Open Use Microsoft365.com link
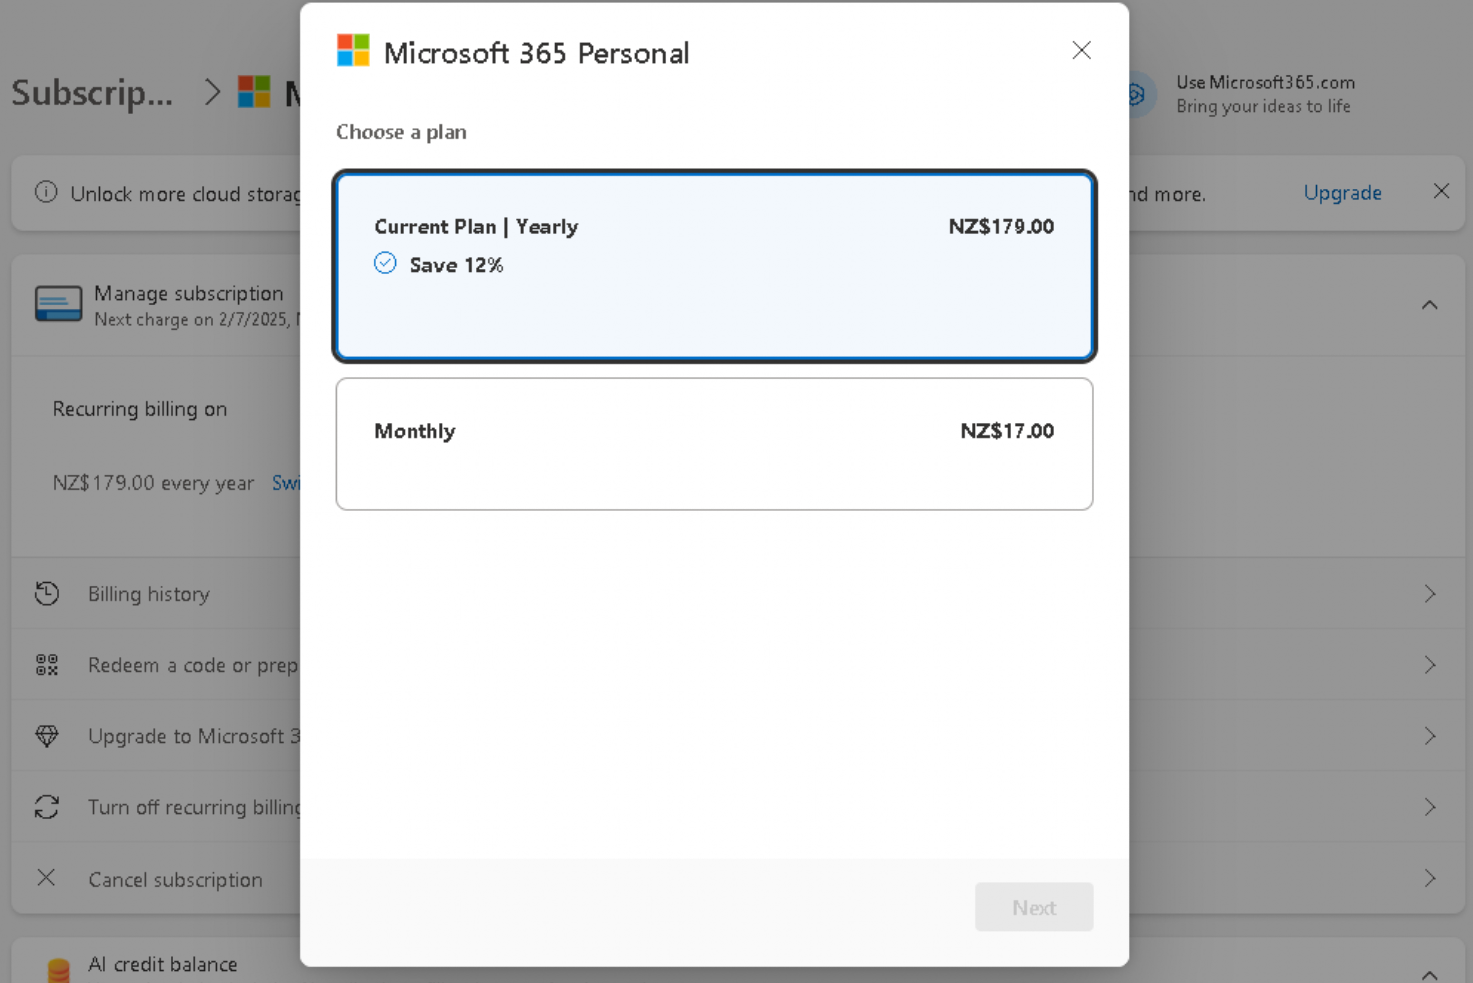The width and height of the screenshot is (1473, 983). pyautogui.click(x=1265, y=83)
